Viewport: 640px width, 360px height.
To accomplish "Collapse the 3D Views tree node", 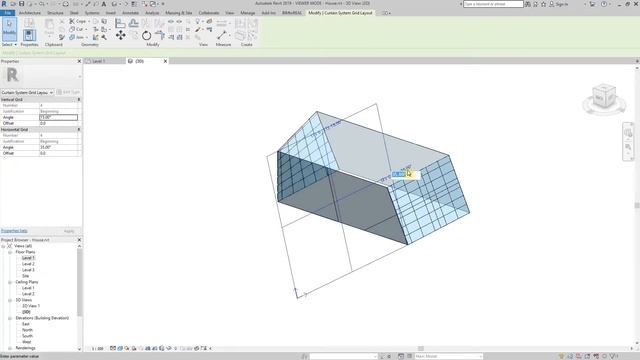I will point(10,300).
